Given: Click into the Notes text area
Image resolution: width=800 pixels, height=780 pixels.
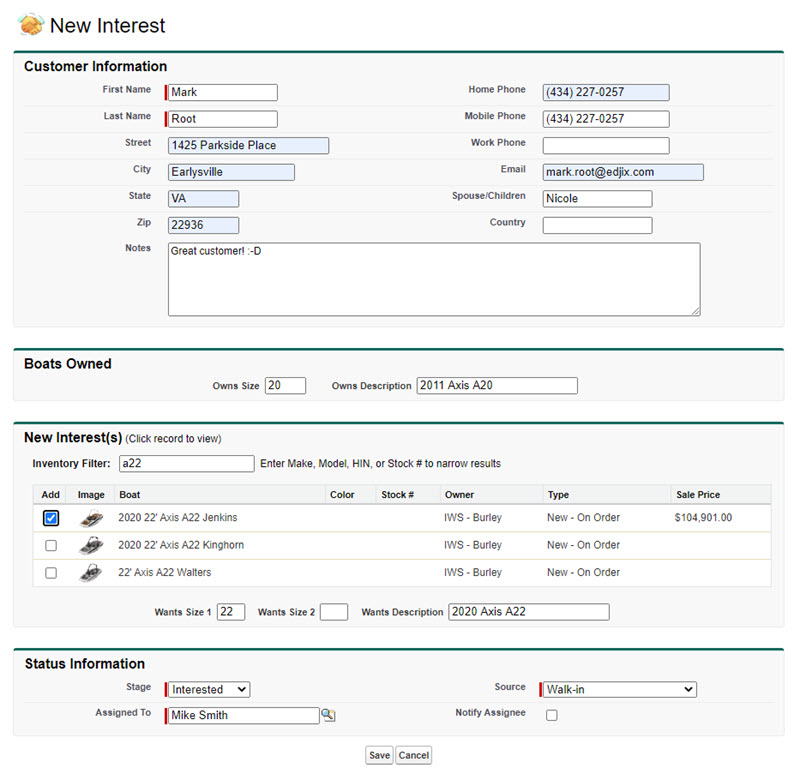Looking at the screenshot, I should (x=433, y=279).
